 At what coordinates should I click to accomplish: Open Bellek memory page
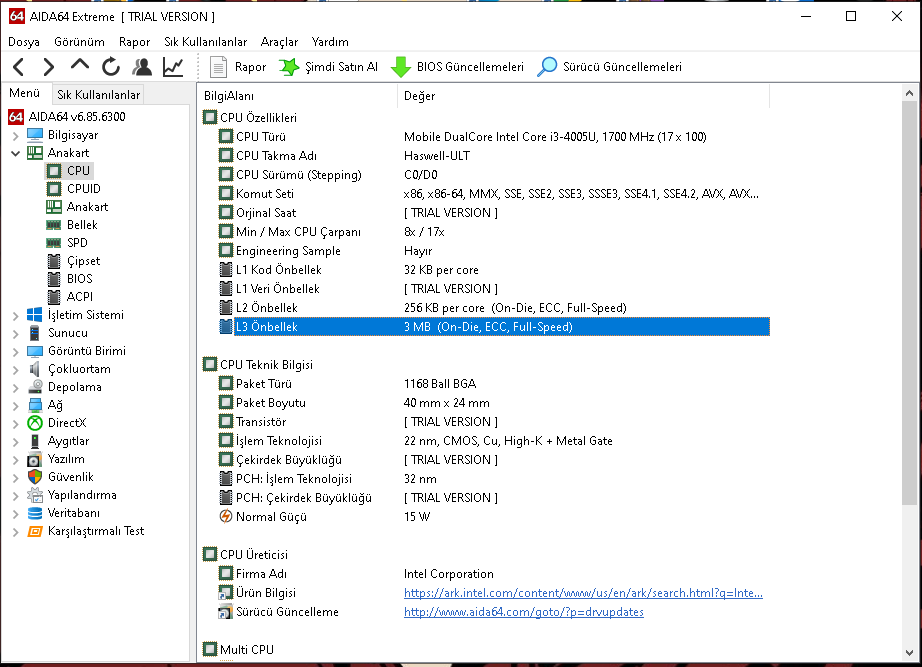pos(82,225)
